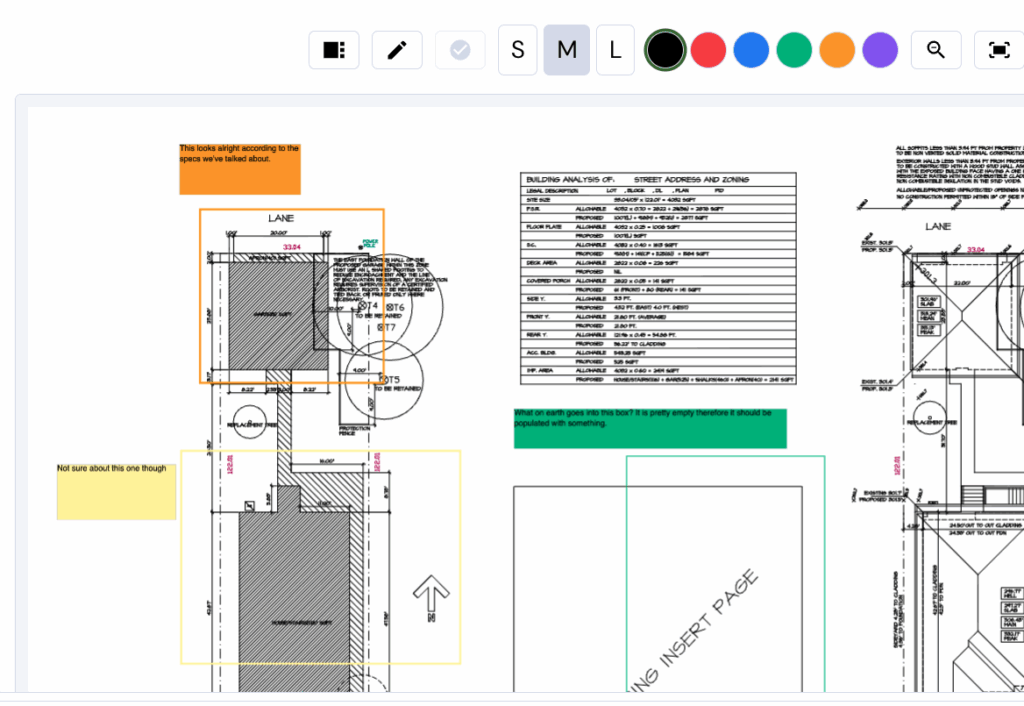Choose the M stroke size
Image resolution: width=1024 pixels, height=706 pixels.
[567, 50]
